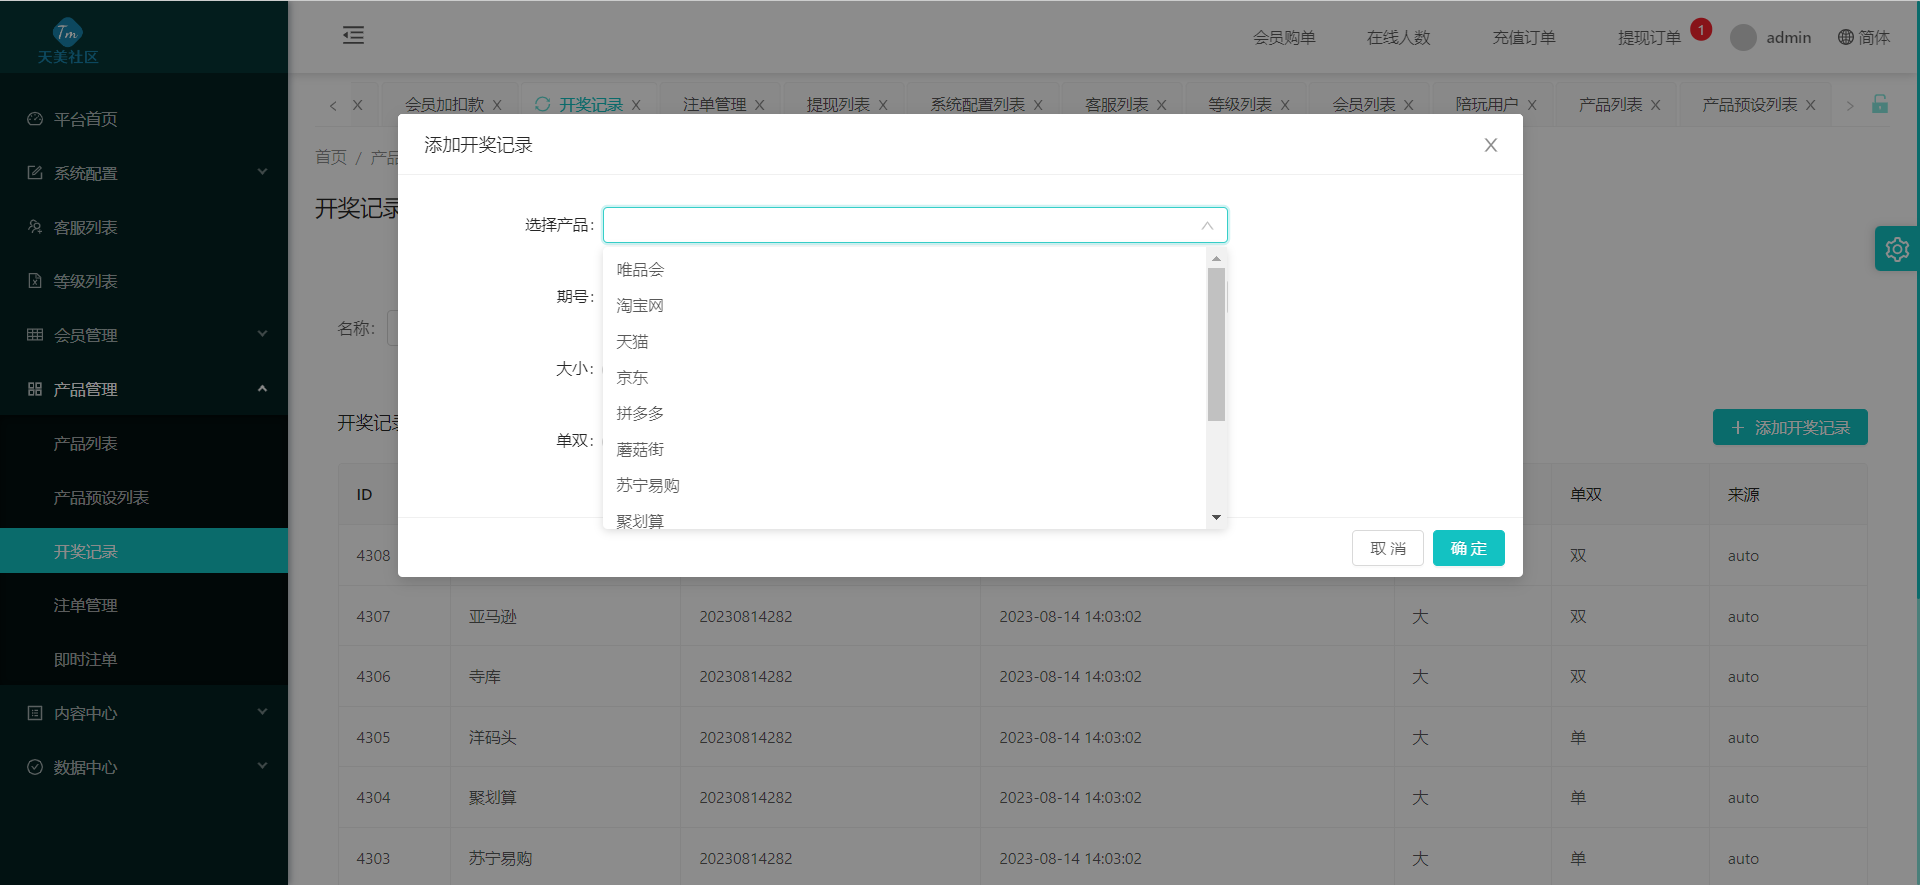Click the 天美社区 logo
Image resolution: width=1920 pixels, height=885 pixels.
[x=68, y=40]
